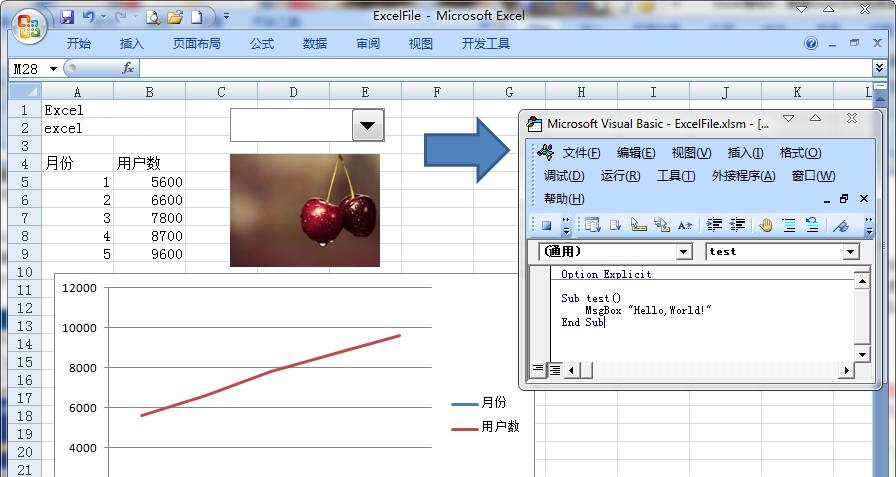Viewport: 896px width, 477px height.
Task: Toggle bookmark with the blue flag icon
Action: click(841, 225)
